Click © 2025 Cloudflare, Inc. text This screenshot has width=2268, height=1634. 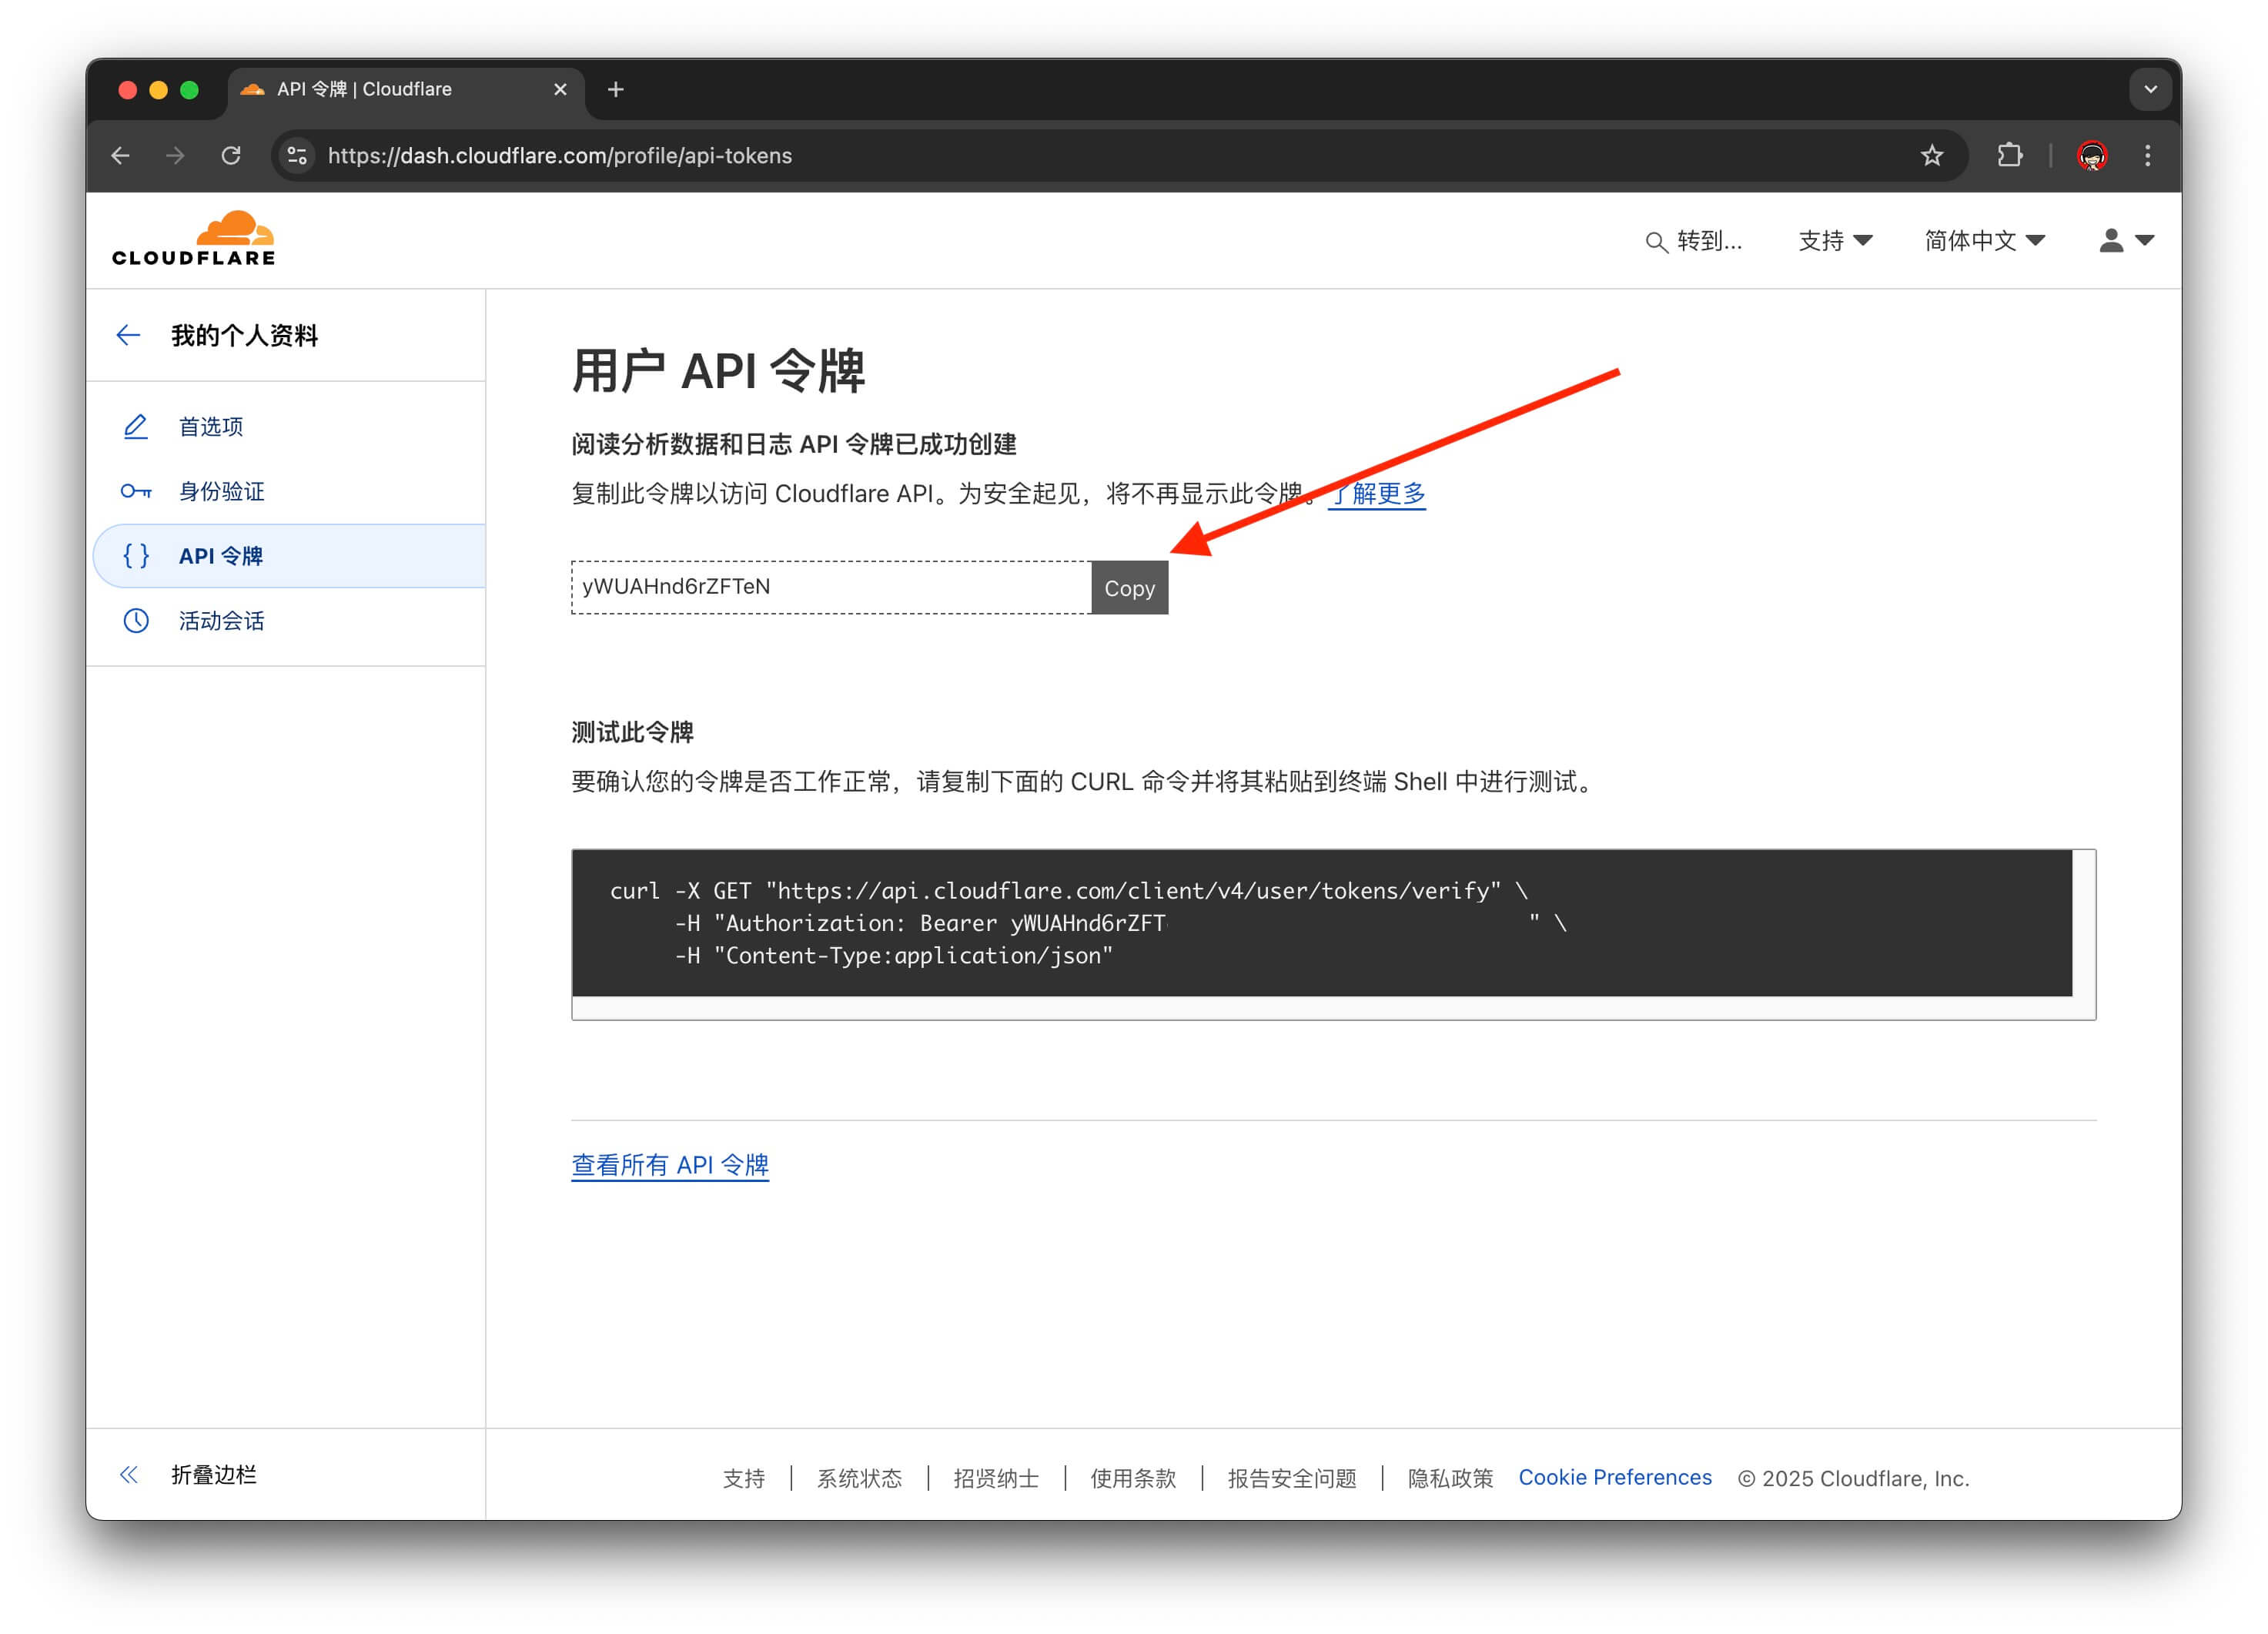pyautogui.click(x=1853, y=1479)
